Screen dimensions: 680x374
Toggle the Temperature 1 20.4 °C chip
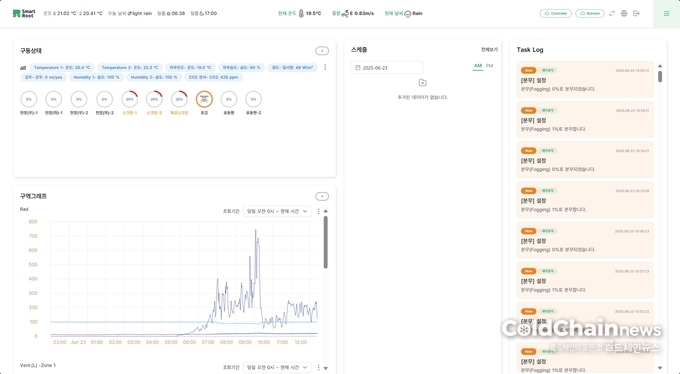coord(62,68)
